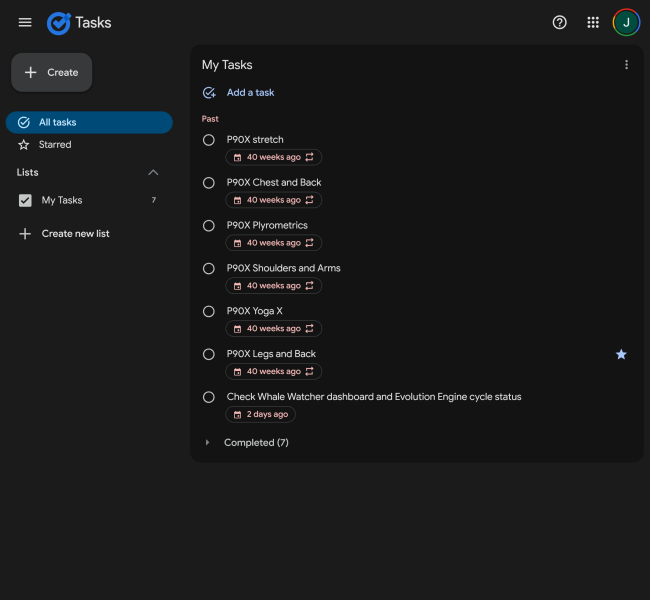
Task: Open the Google apps grid
Action: tap(593, 22)
